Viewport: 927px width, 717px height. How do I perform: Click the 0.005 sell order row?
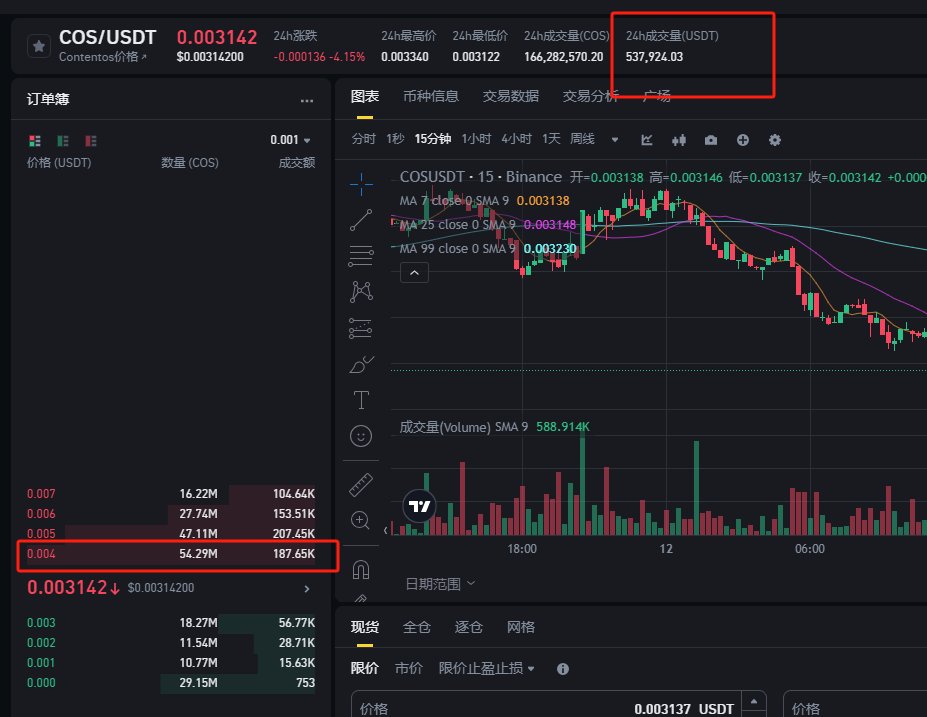[x=171, y=534]
